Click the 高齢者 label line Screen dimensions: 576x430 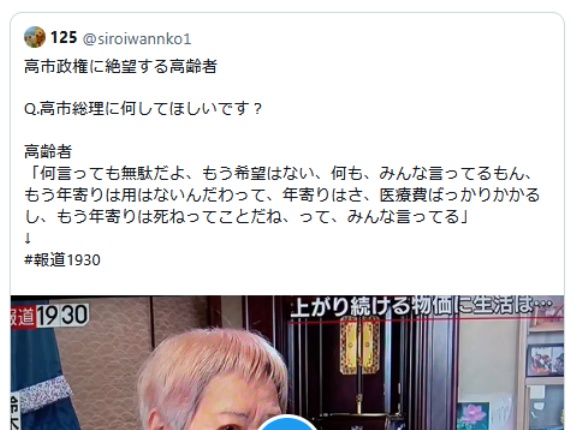pos(48,152)
